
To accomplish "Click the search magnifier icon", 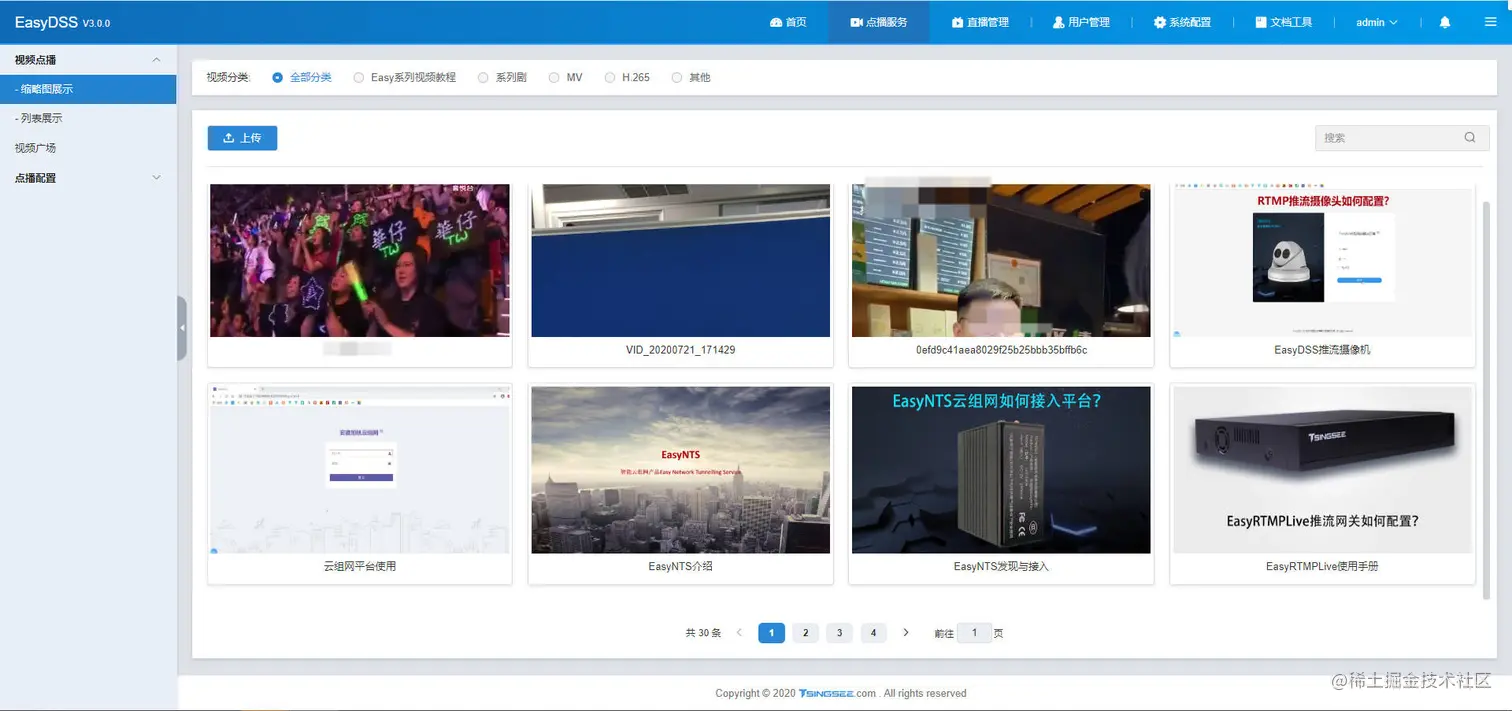I will pyautogui.click(x=1470, y=138).
